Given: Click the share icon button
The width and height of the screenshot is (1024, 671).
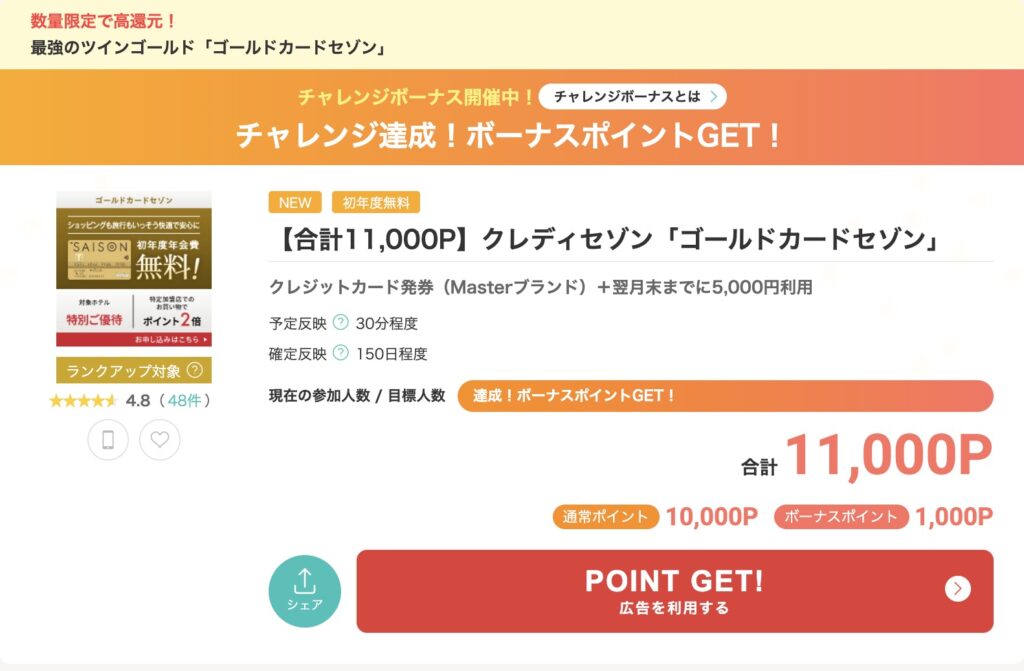Looking at the screenshot, I should [x=304, y=590].
